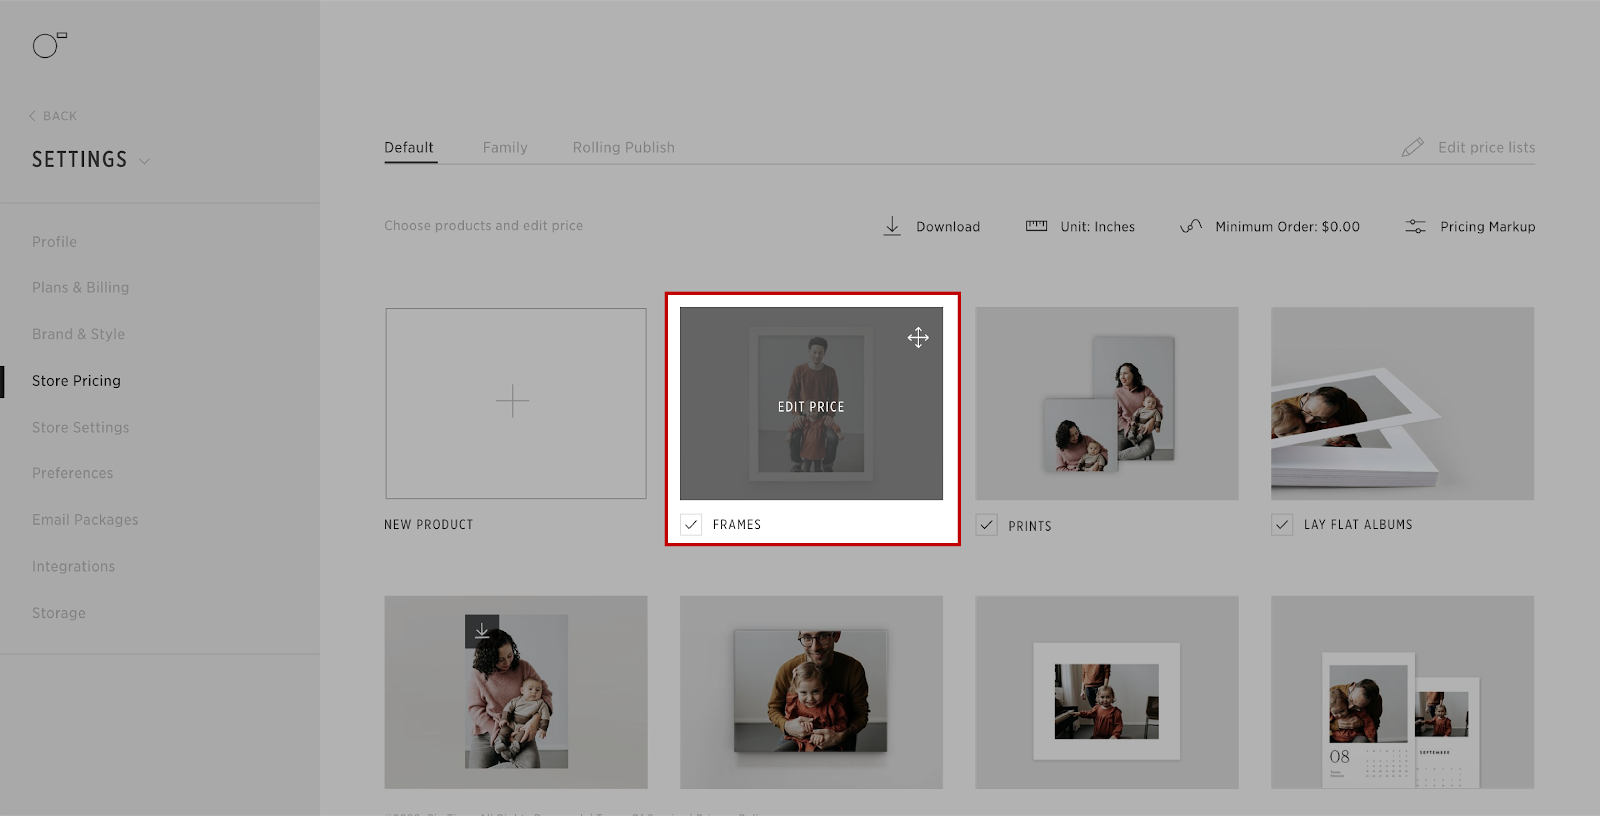Open the calendar product thumbnail
Viewport: 1600px width, 816px height.
tap(1402, 692)
